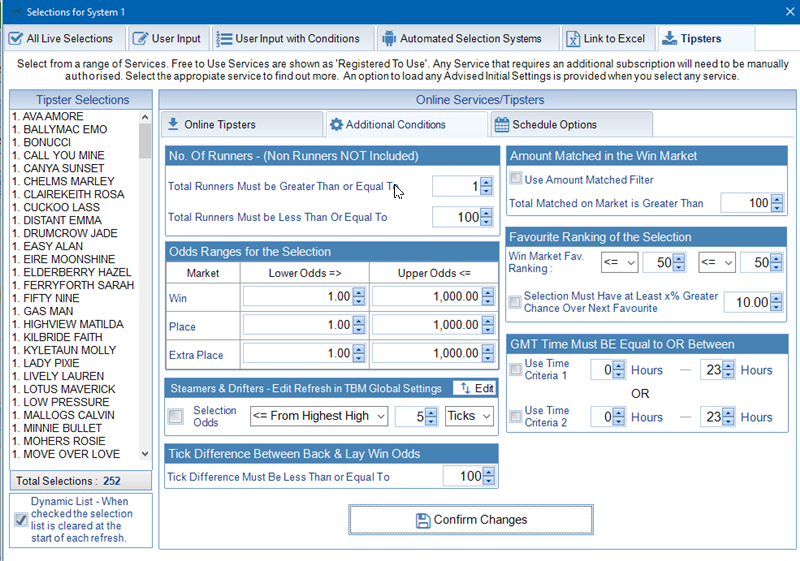Tick the Steamers Selection Odds checkbox
Screen dimensions: 800x561
[x=176, y=416]
